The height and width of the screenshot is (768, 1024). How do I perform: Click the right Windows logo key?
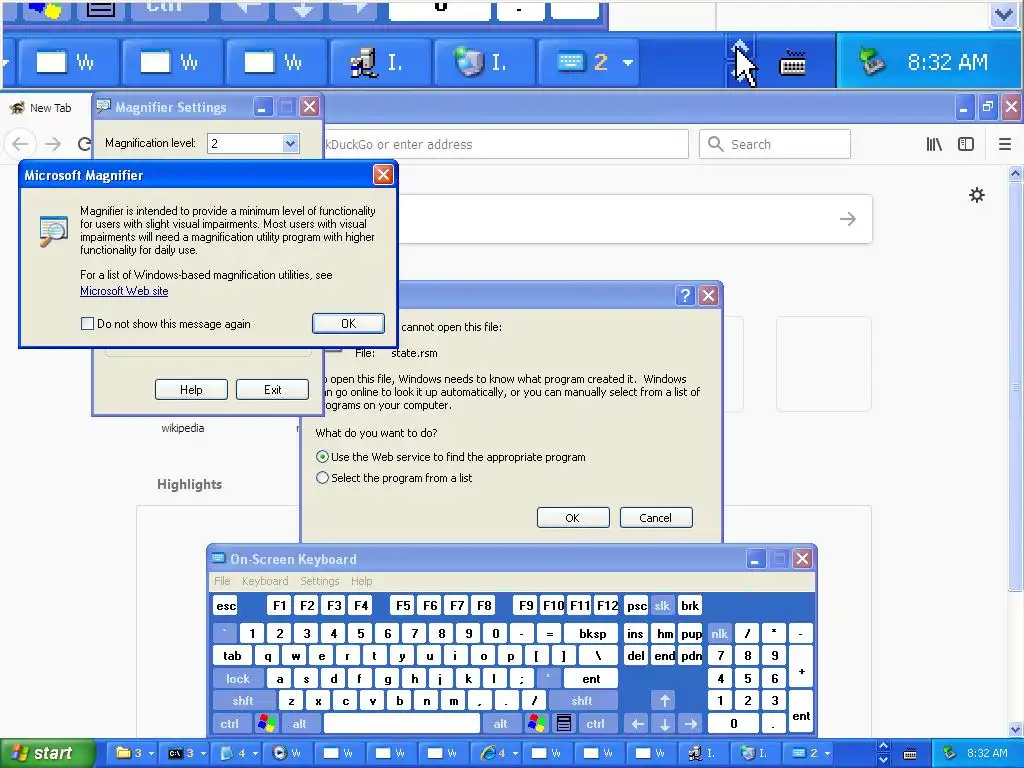point(537,724)
